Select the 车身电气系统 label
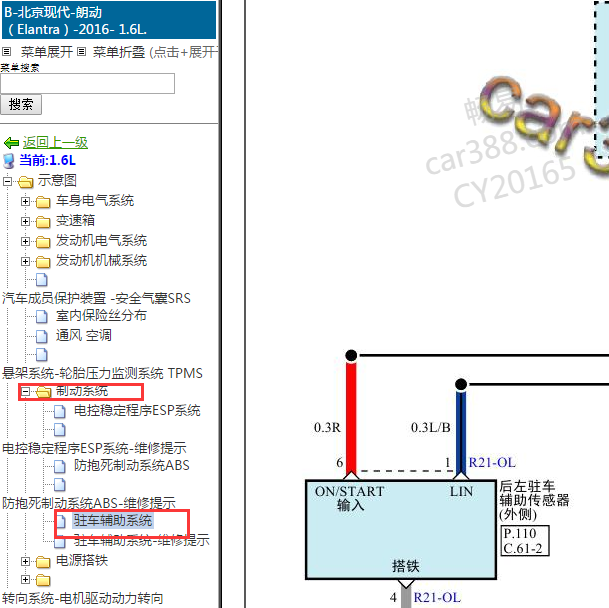This screenshot has width=609, height=608. (x=95, y=200)
